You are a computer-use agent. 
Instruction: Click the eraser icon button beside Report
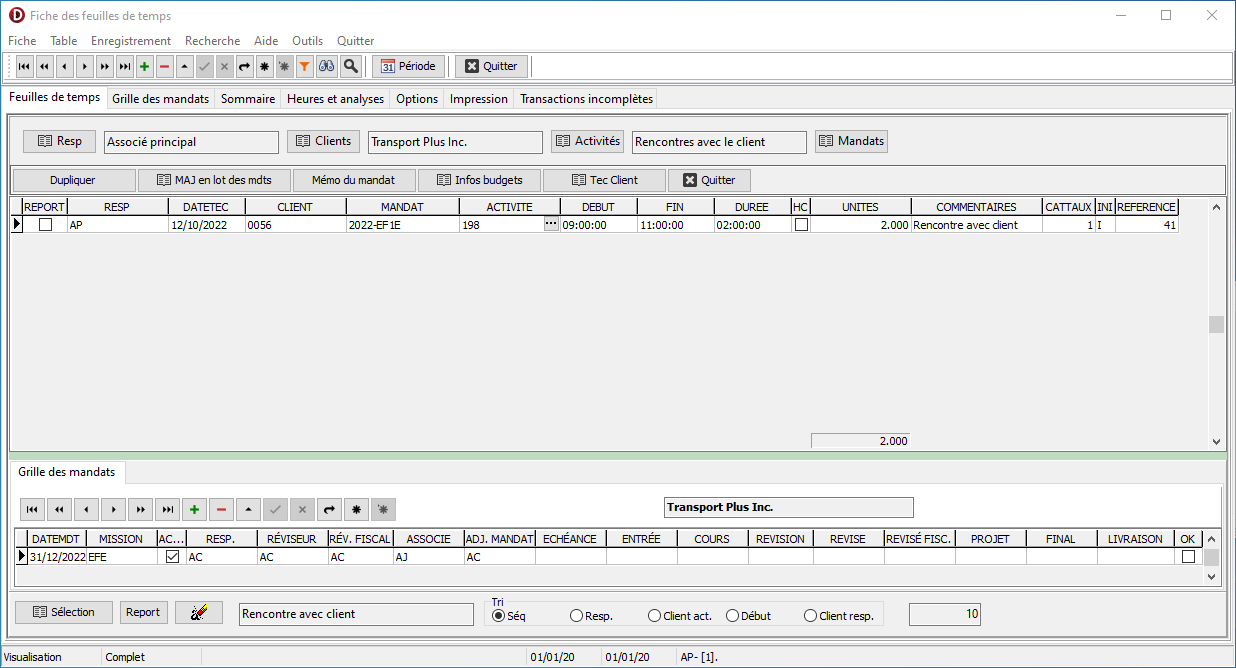click(198, 612)
